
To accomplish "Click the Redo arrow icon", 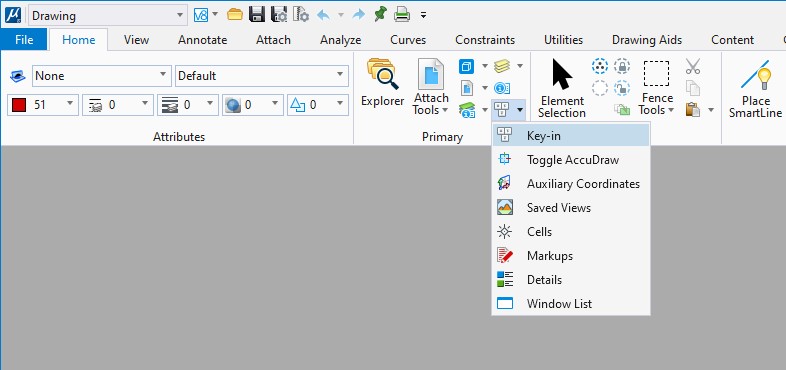I will [x=358, y=15].
